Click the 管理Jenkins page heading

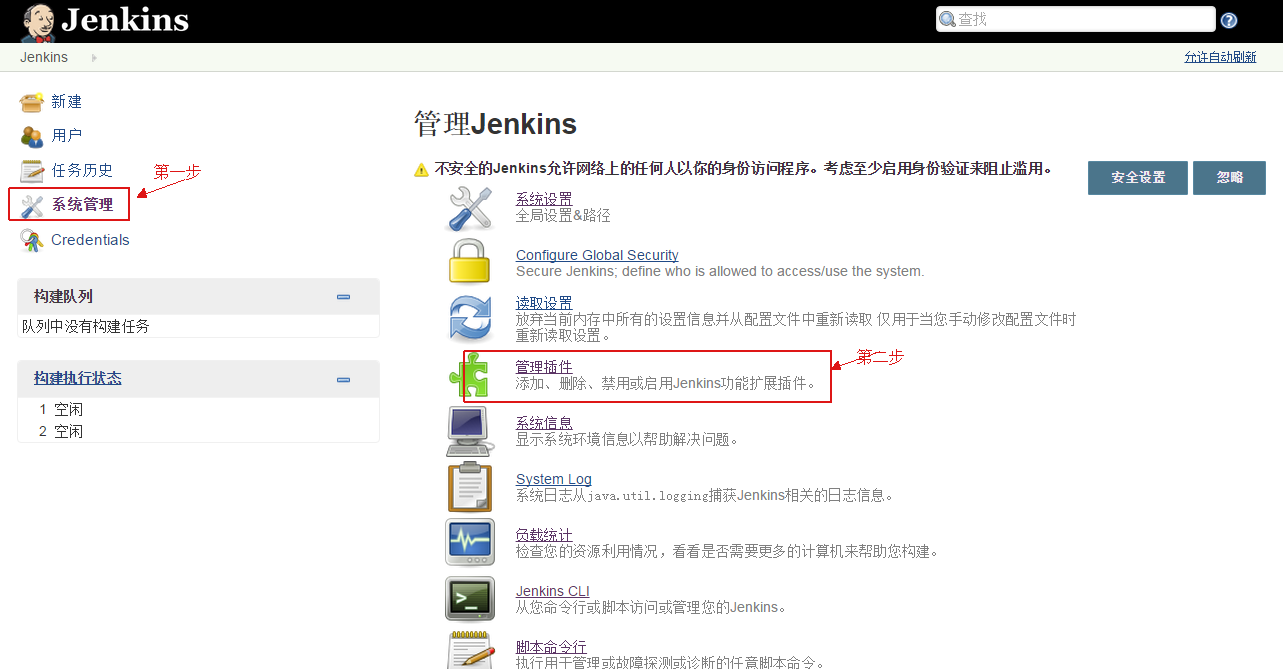(x=495, y=124)
